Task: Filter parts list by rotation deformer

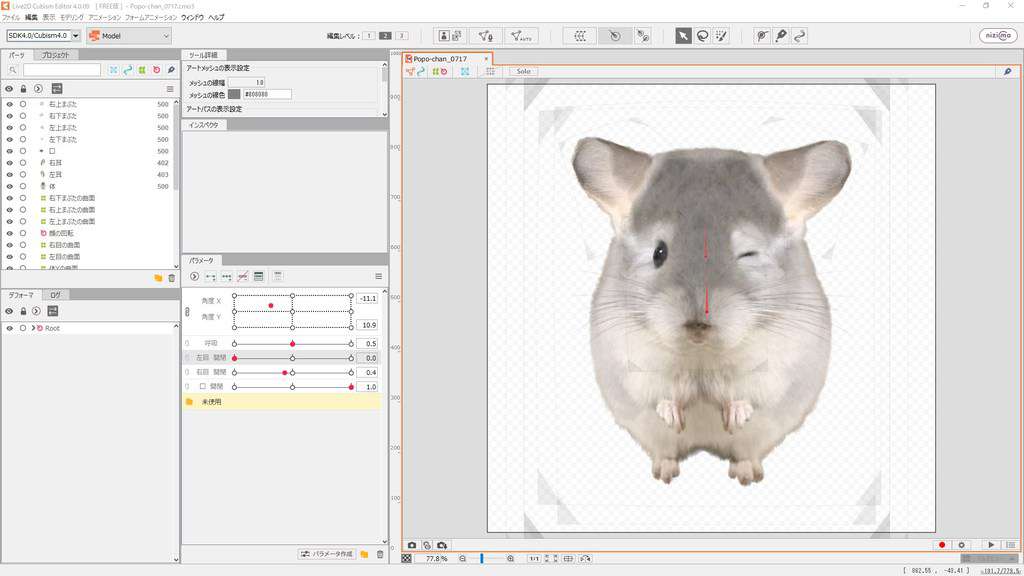Action: tap(156, 70)
